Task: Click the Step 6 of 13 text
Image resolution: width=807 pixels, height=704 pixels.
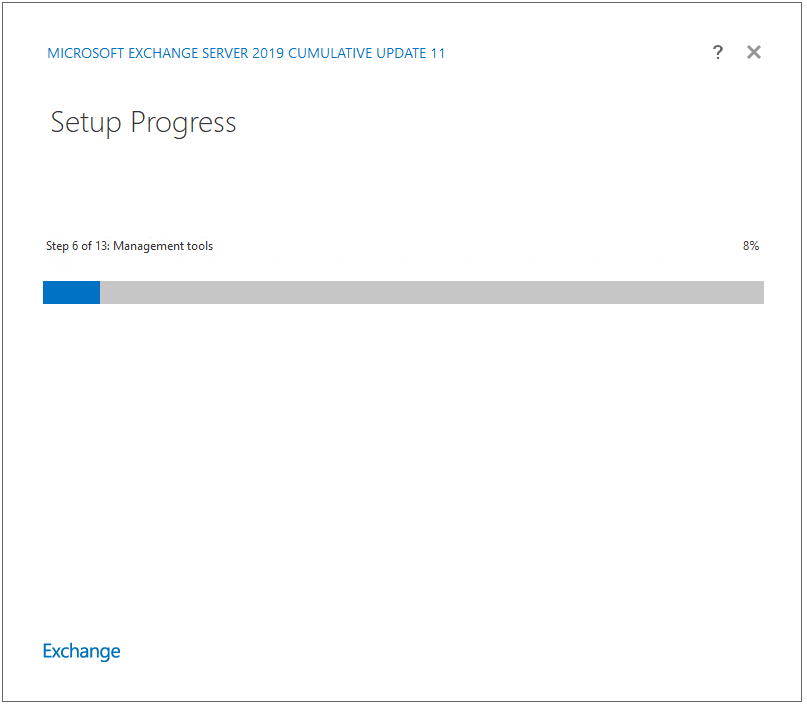Action: click(x=77, y=246)
